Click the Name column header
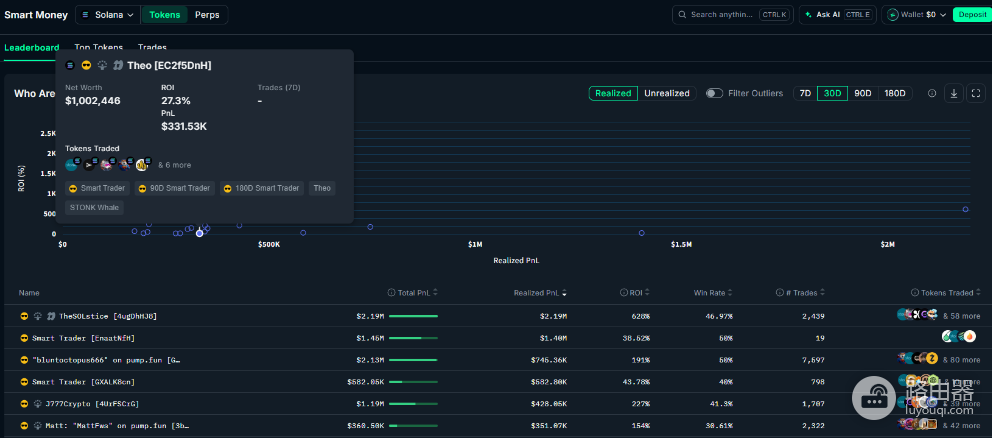 pos(28,293)
